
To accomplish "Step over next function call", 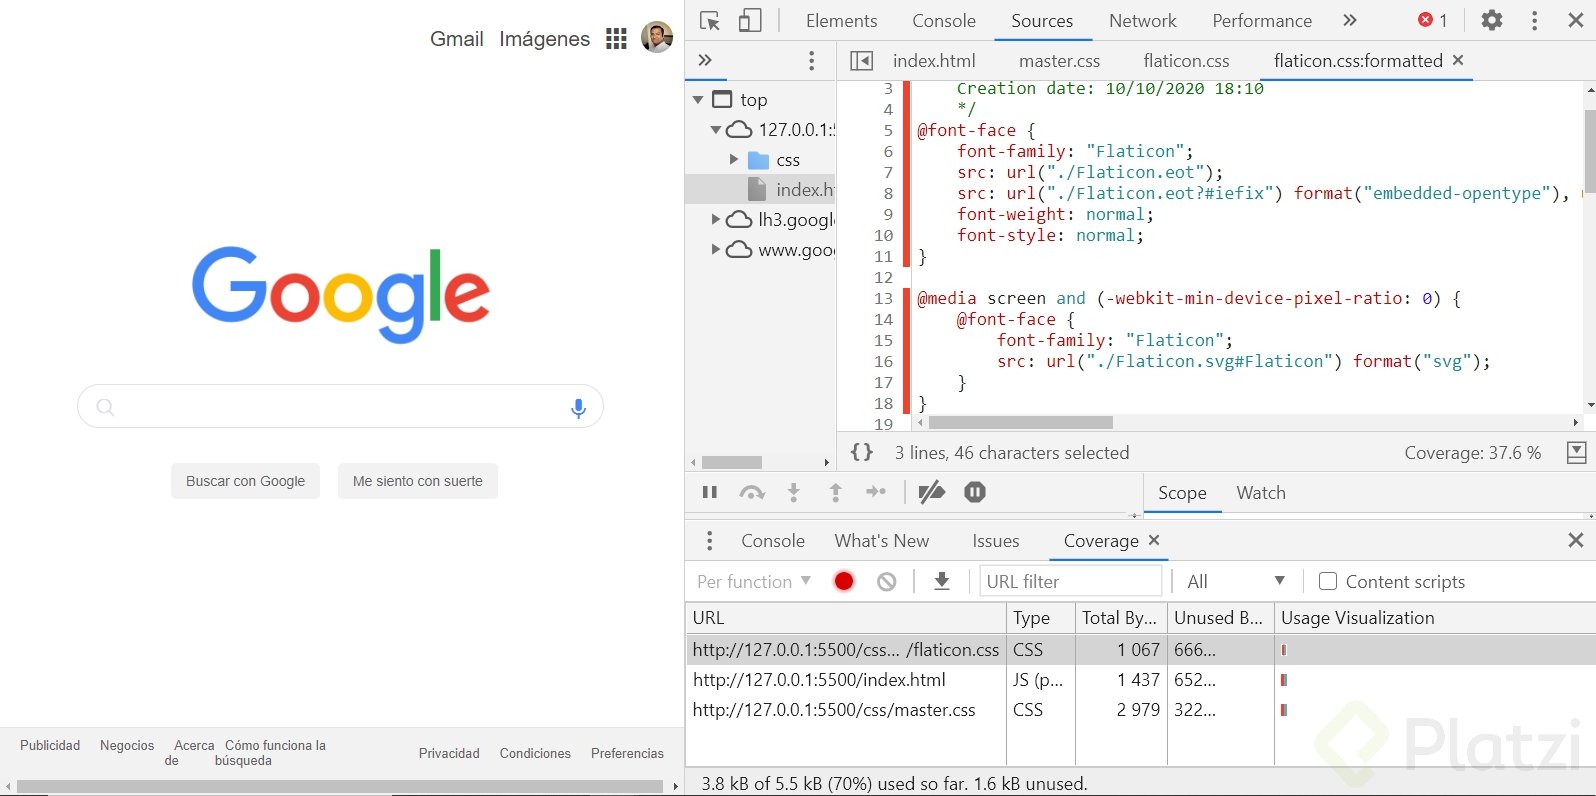I will click(x=752, y=492).
